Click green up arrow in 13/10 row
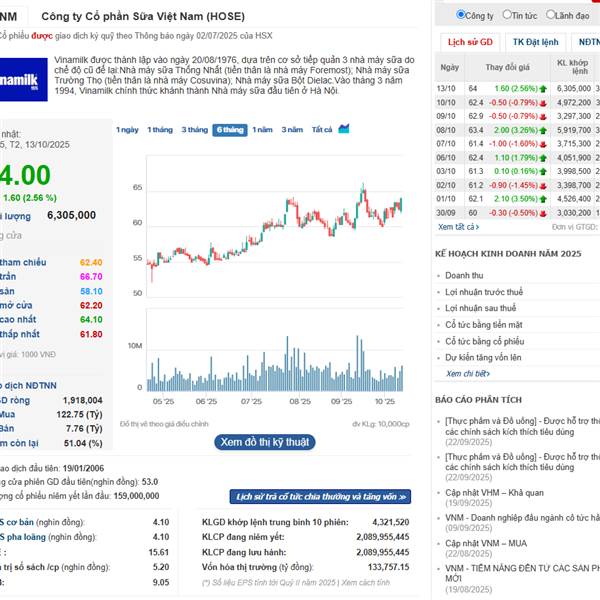This screenshot has height=600, width=600. [545, 88]
